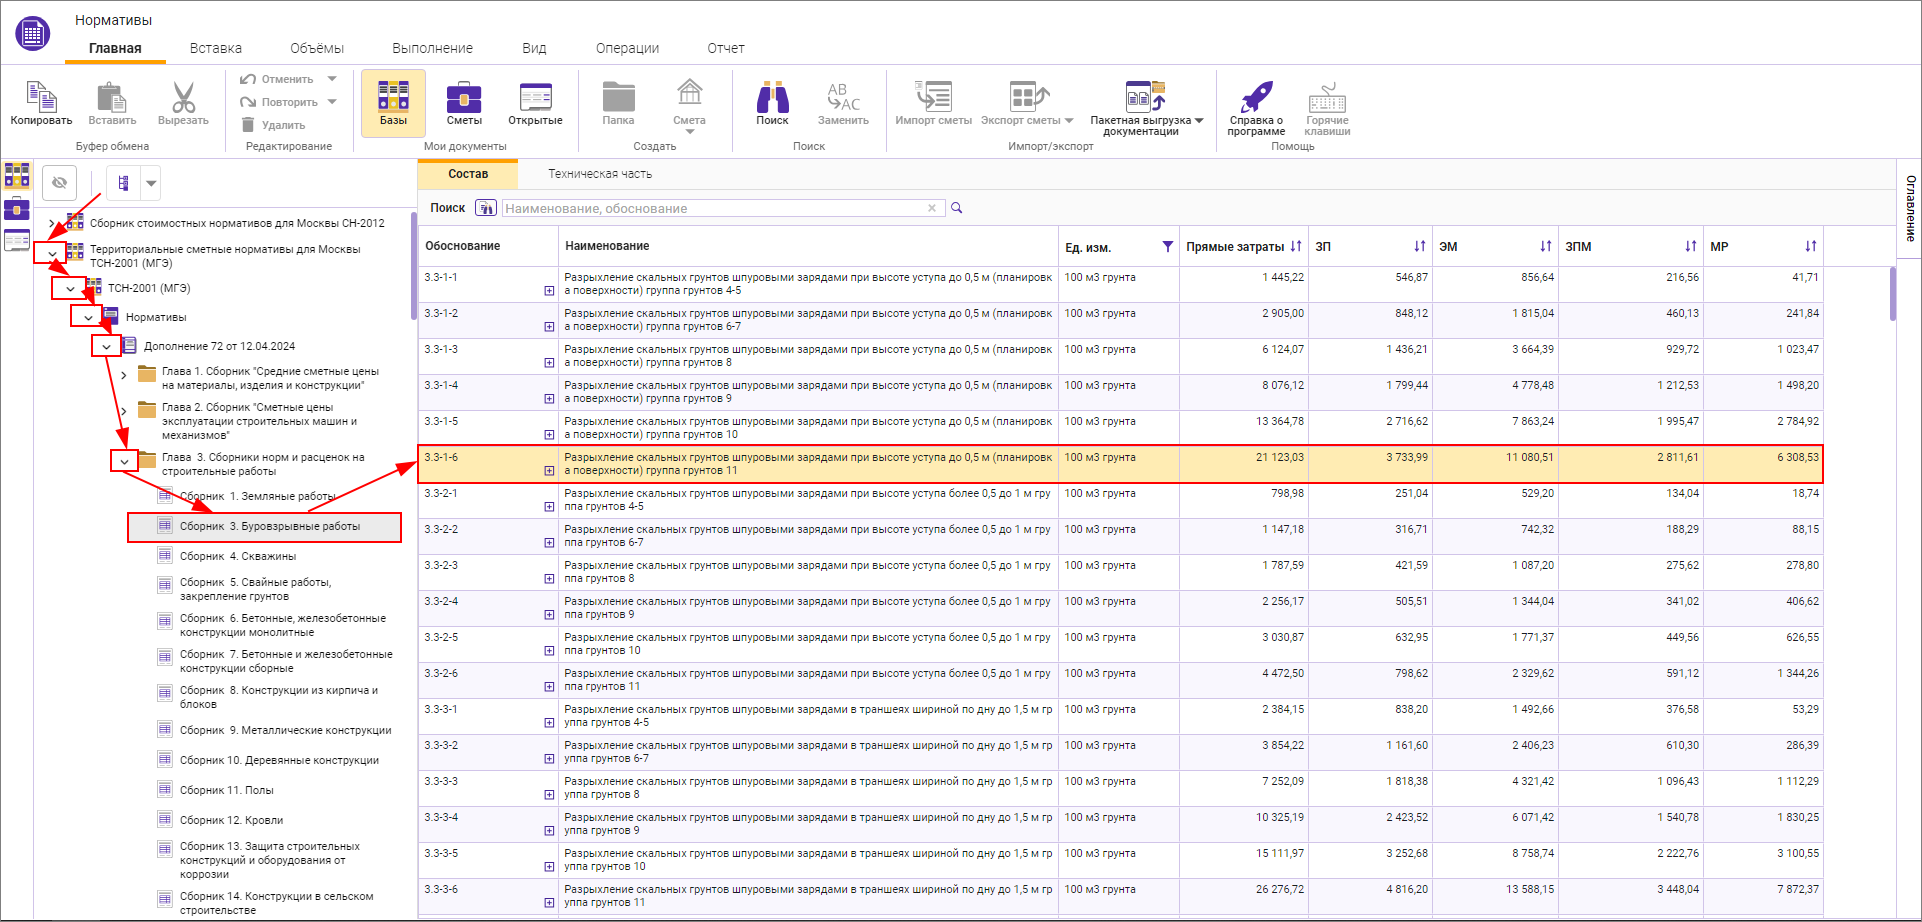Click the Вырезать scissors icon
The image size is (1922, 922).
coord(183,98)
